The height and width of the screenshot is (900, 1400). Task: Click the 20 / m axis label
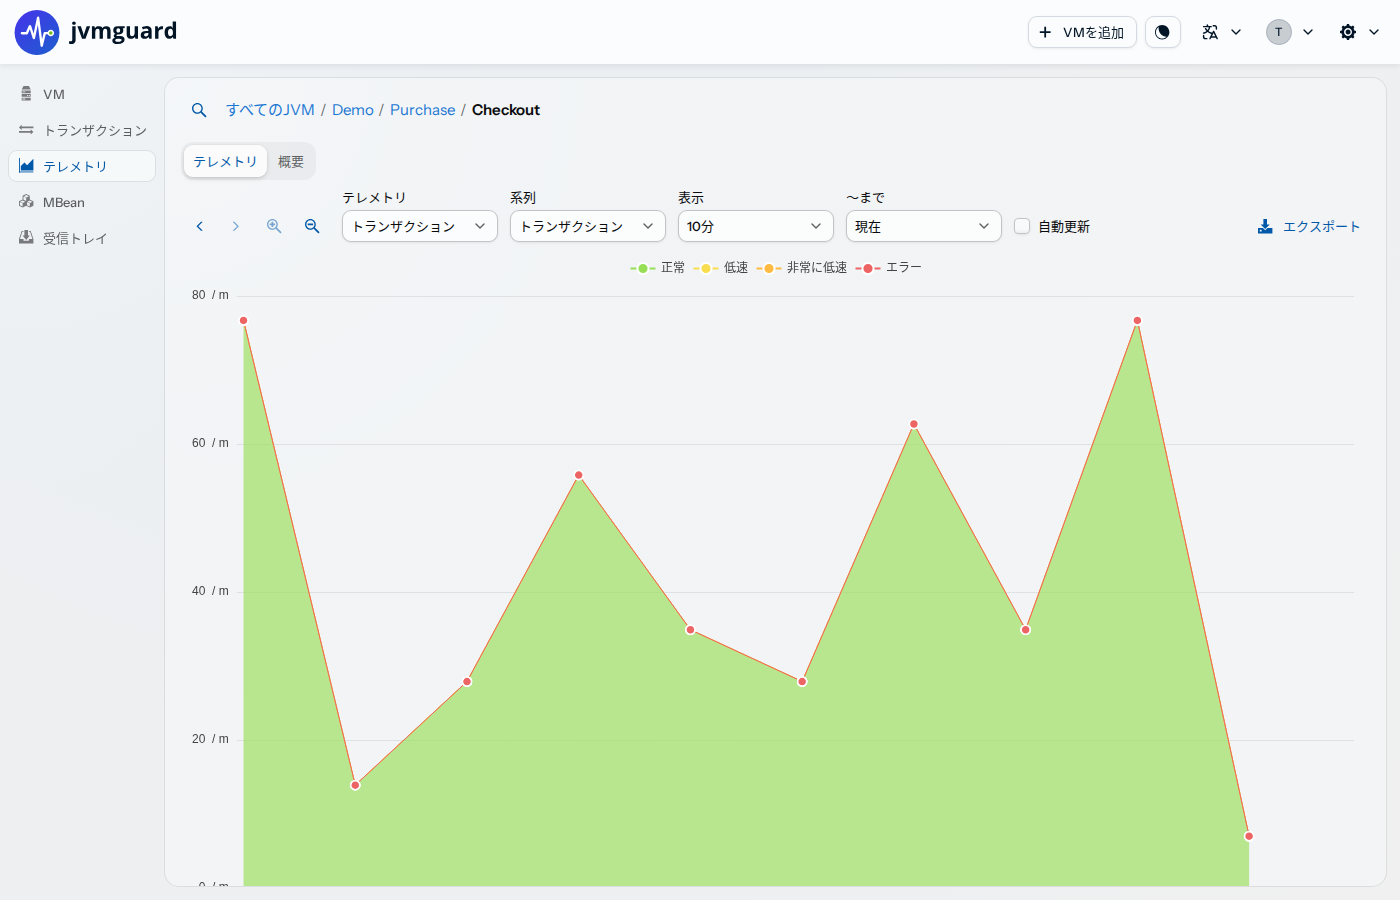(x=210, y=739)
